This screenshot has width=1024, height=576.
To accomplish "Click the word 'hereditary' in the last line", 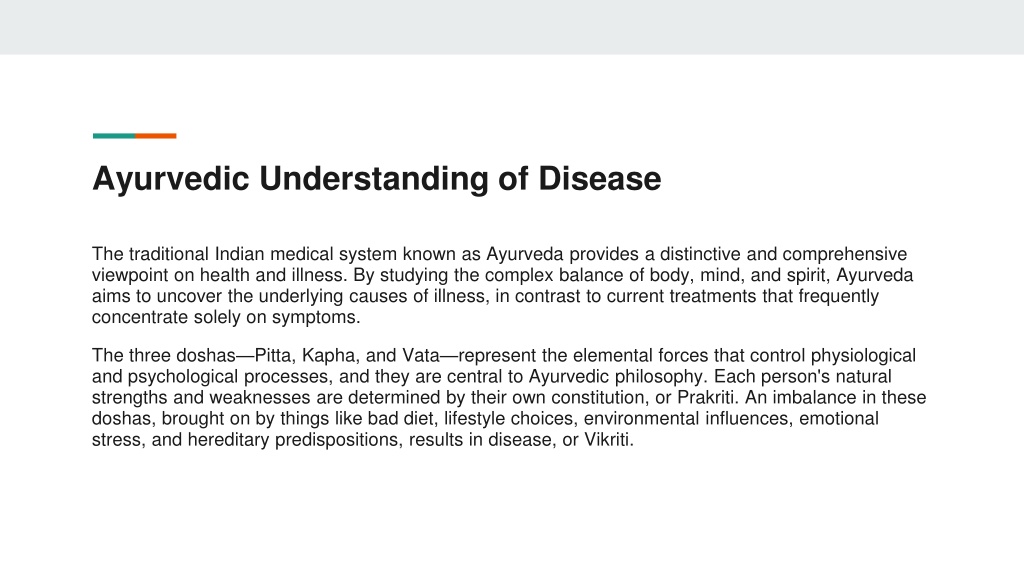I will tap(228, 440).
